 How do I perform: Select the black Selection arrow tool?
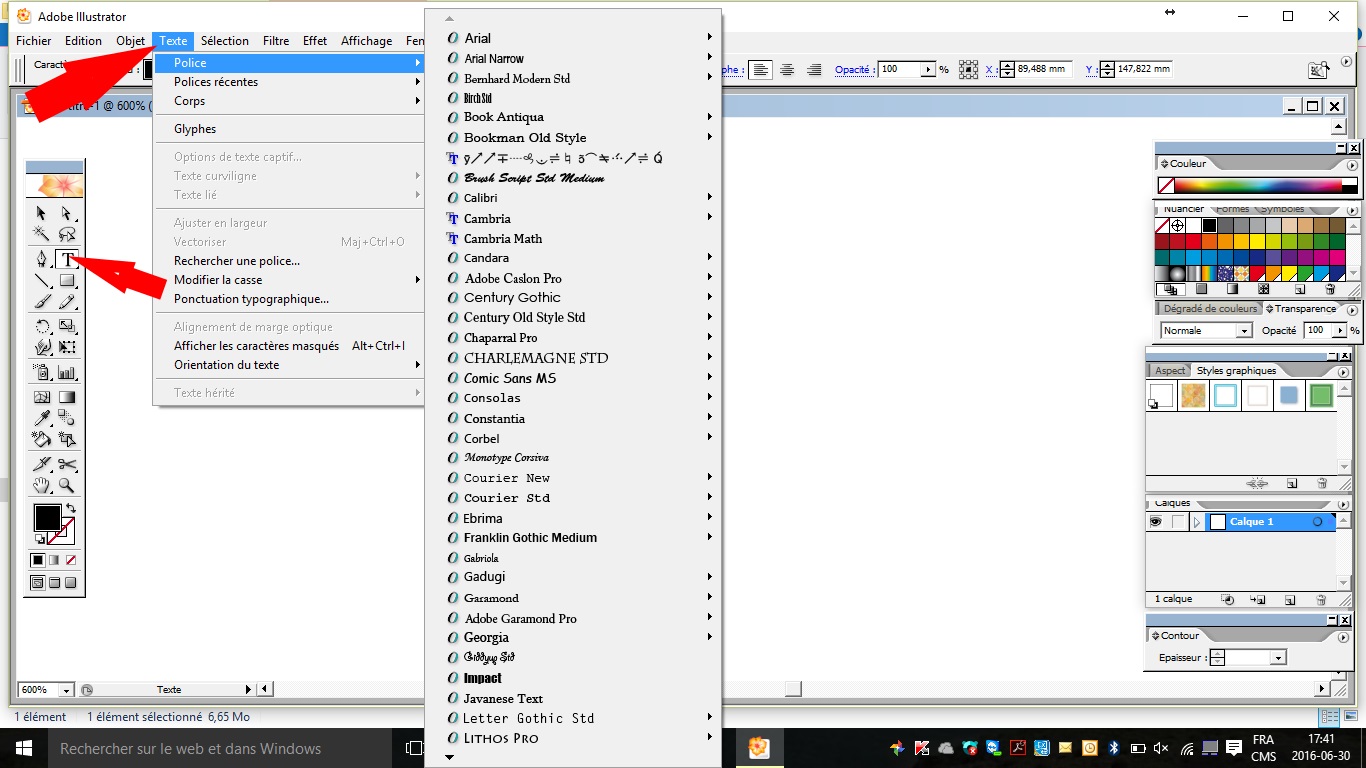pyautogui.click(x=42, y=213)
